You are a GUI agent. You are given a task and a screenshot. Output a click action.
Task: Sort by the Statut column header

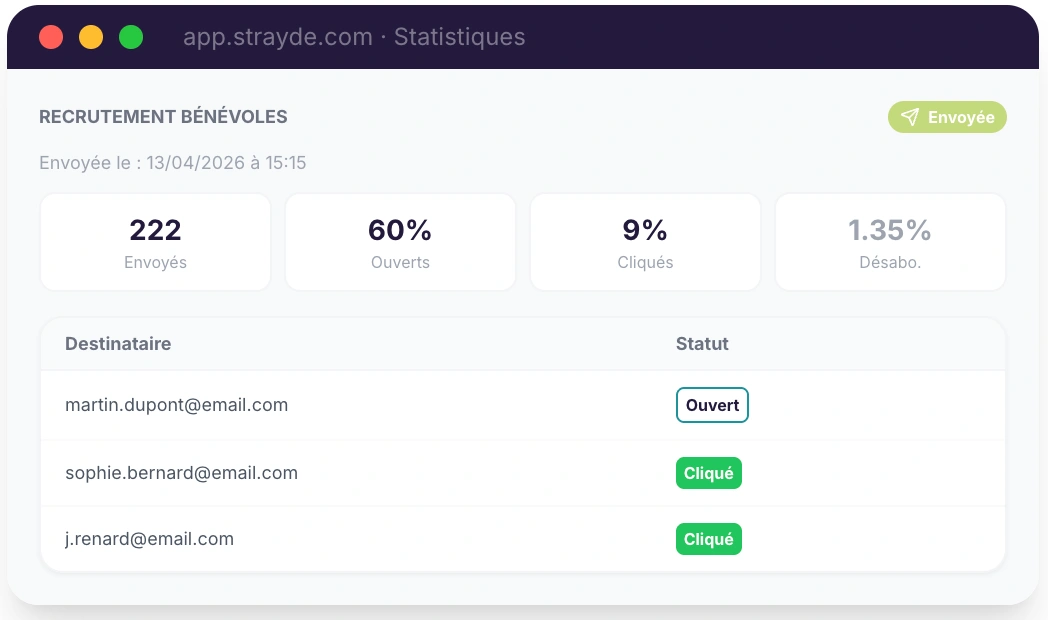click(x=702, y=344)
